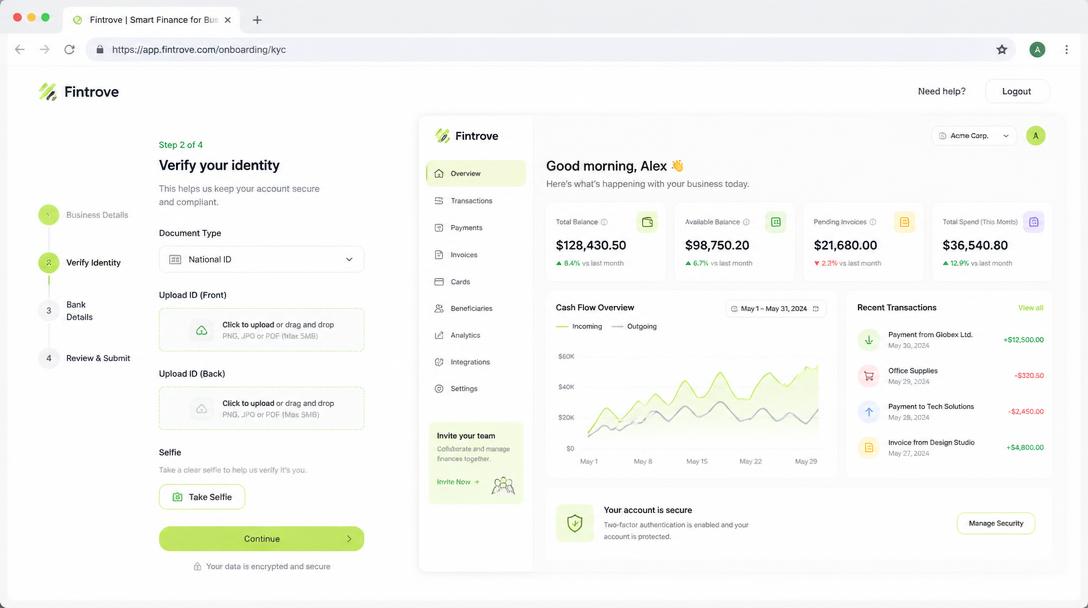The height and width of the screenshot is (608, 1088).
Task: Open the browser profile avatar A
Action: pyautogui.click(x=1037, y=49)
